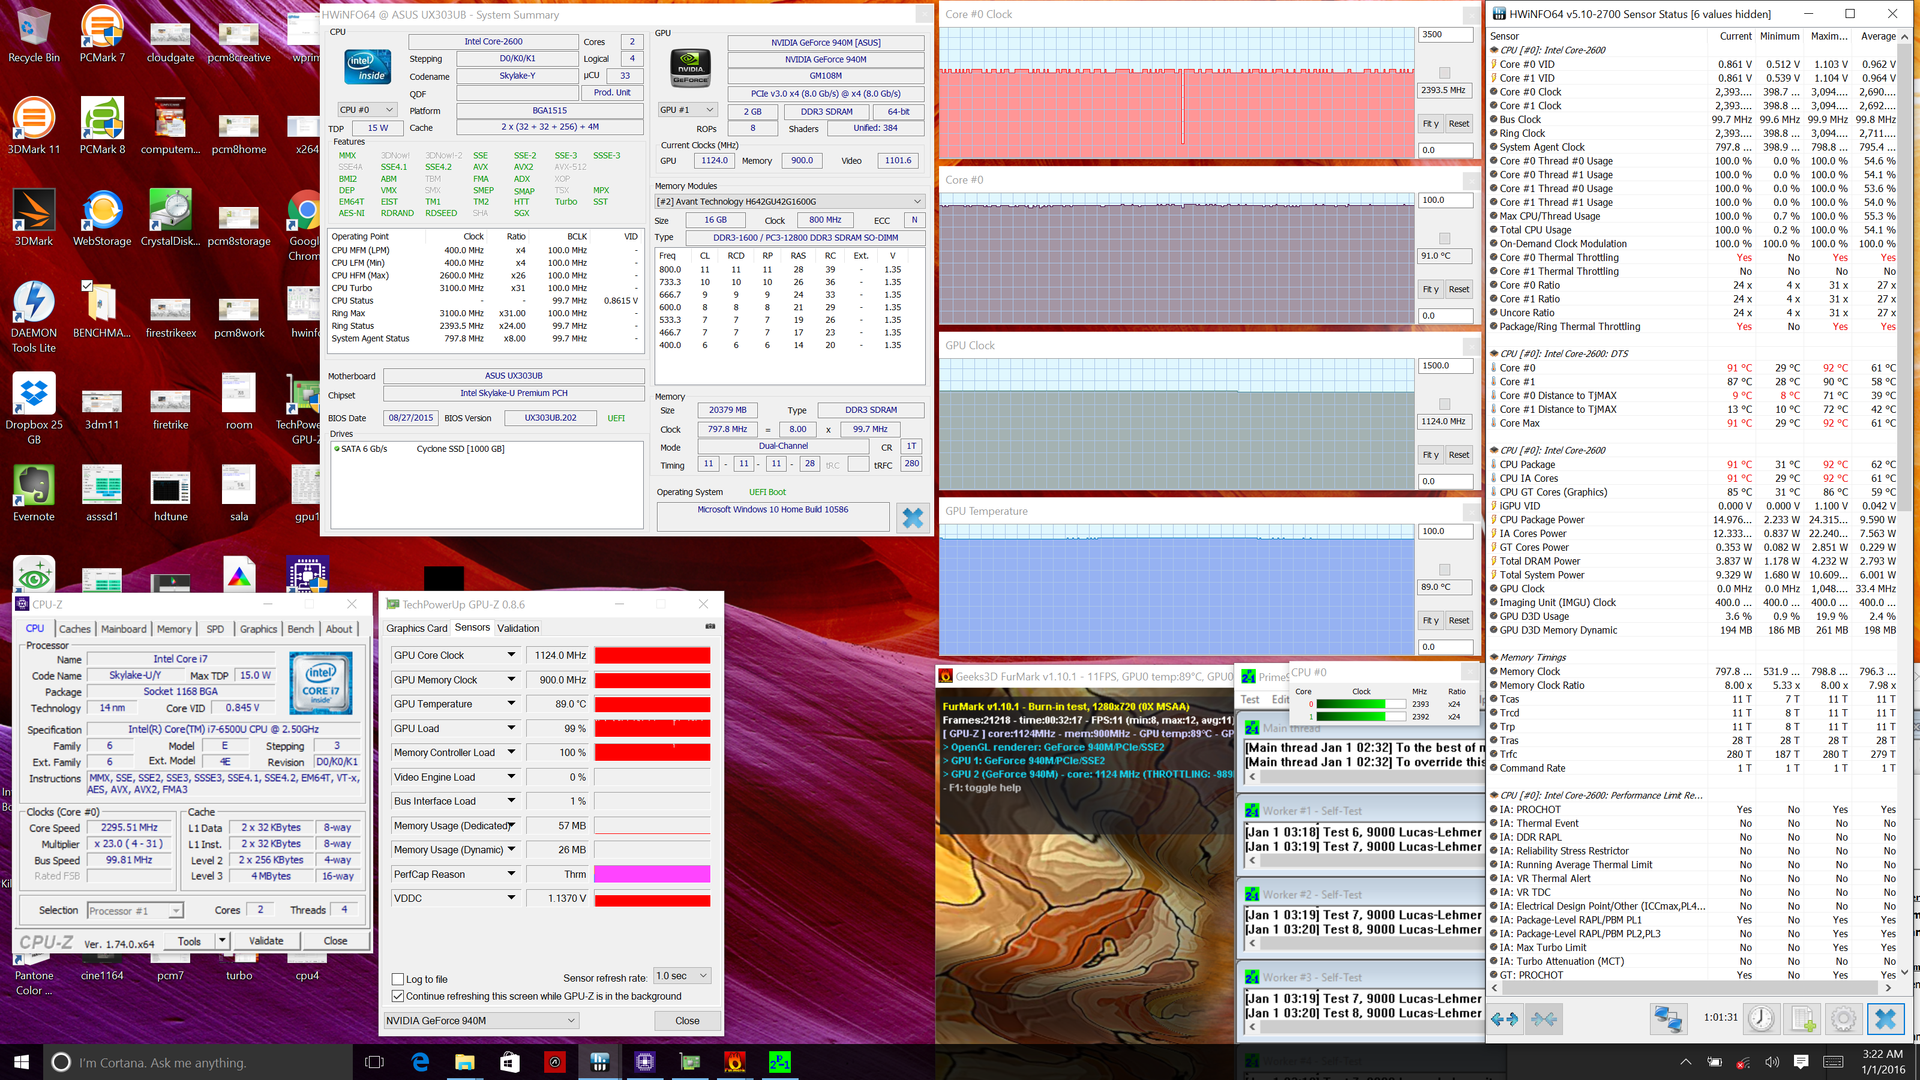Select the 3DMark 11 desktop icon
The height and width of the screenshot is (1080, 1920).
[34, 126]
